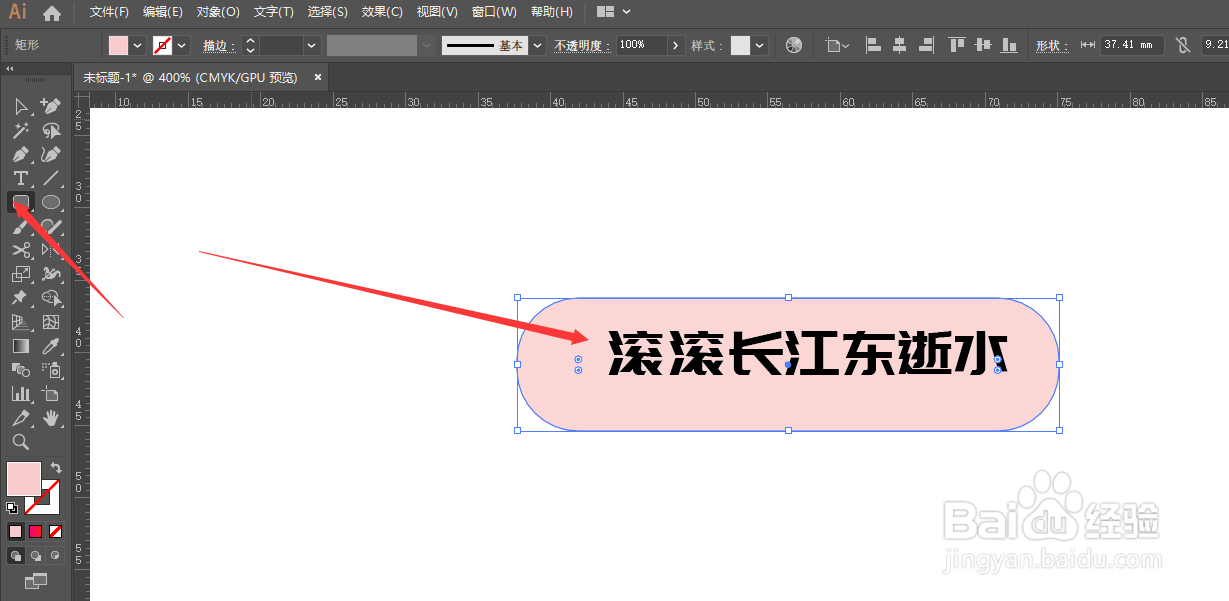Screen dimensions: 1229x601
Task: Select the Zoom tool
Action: 20,441
